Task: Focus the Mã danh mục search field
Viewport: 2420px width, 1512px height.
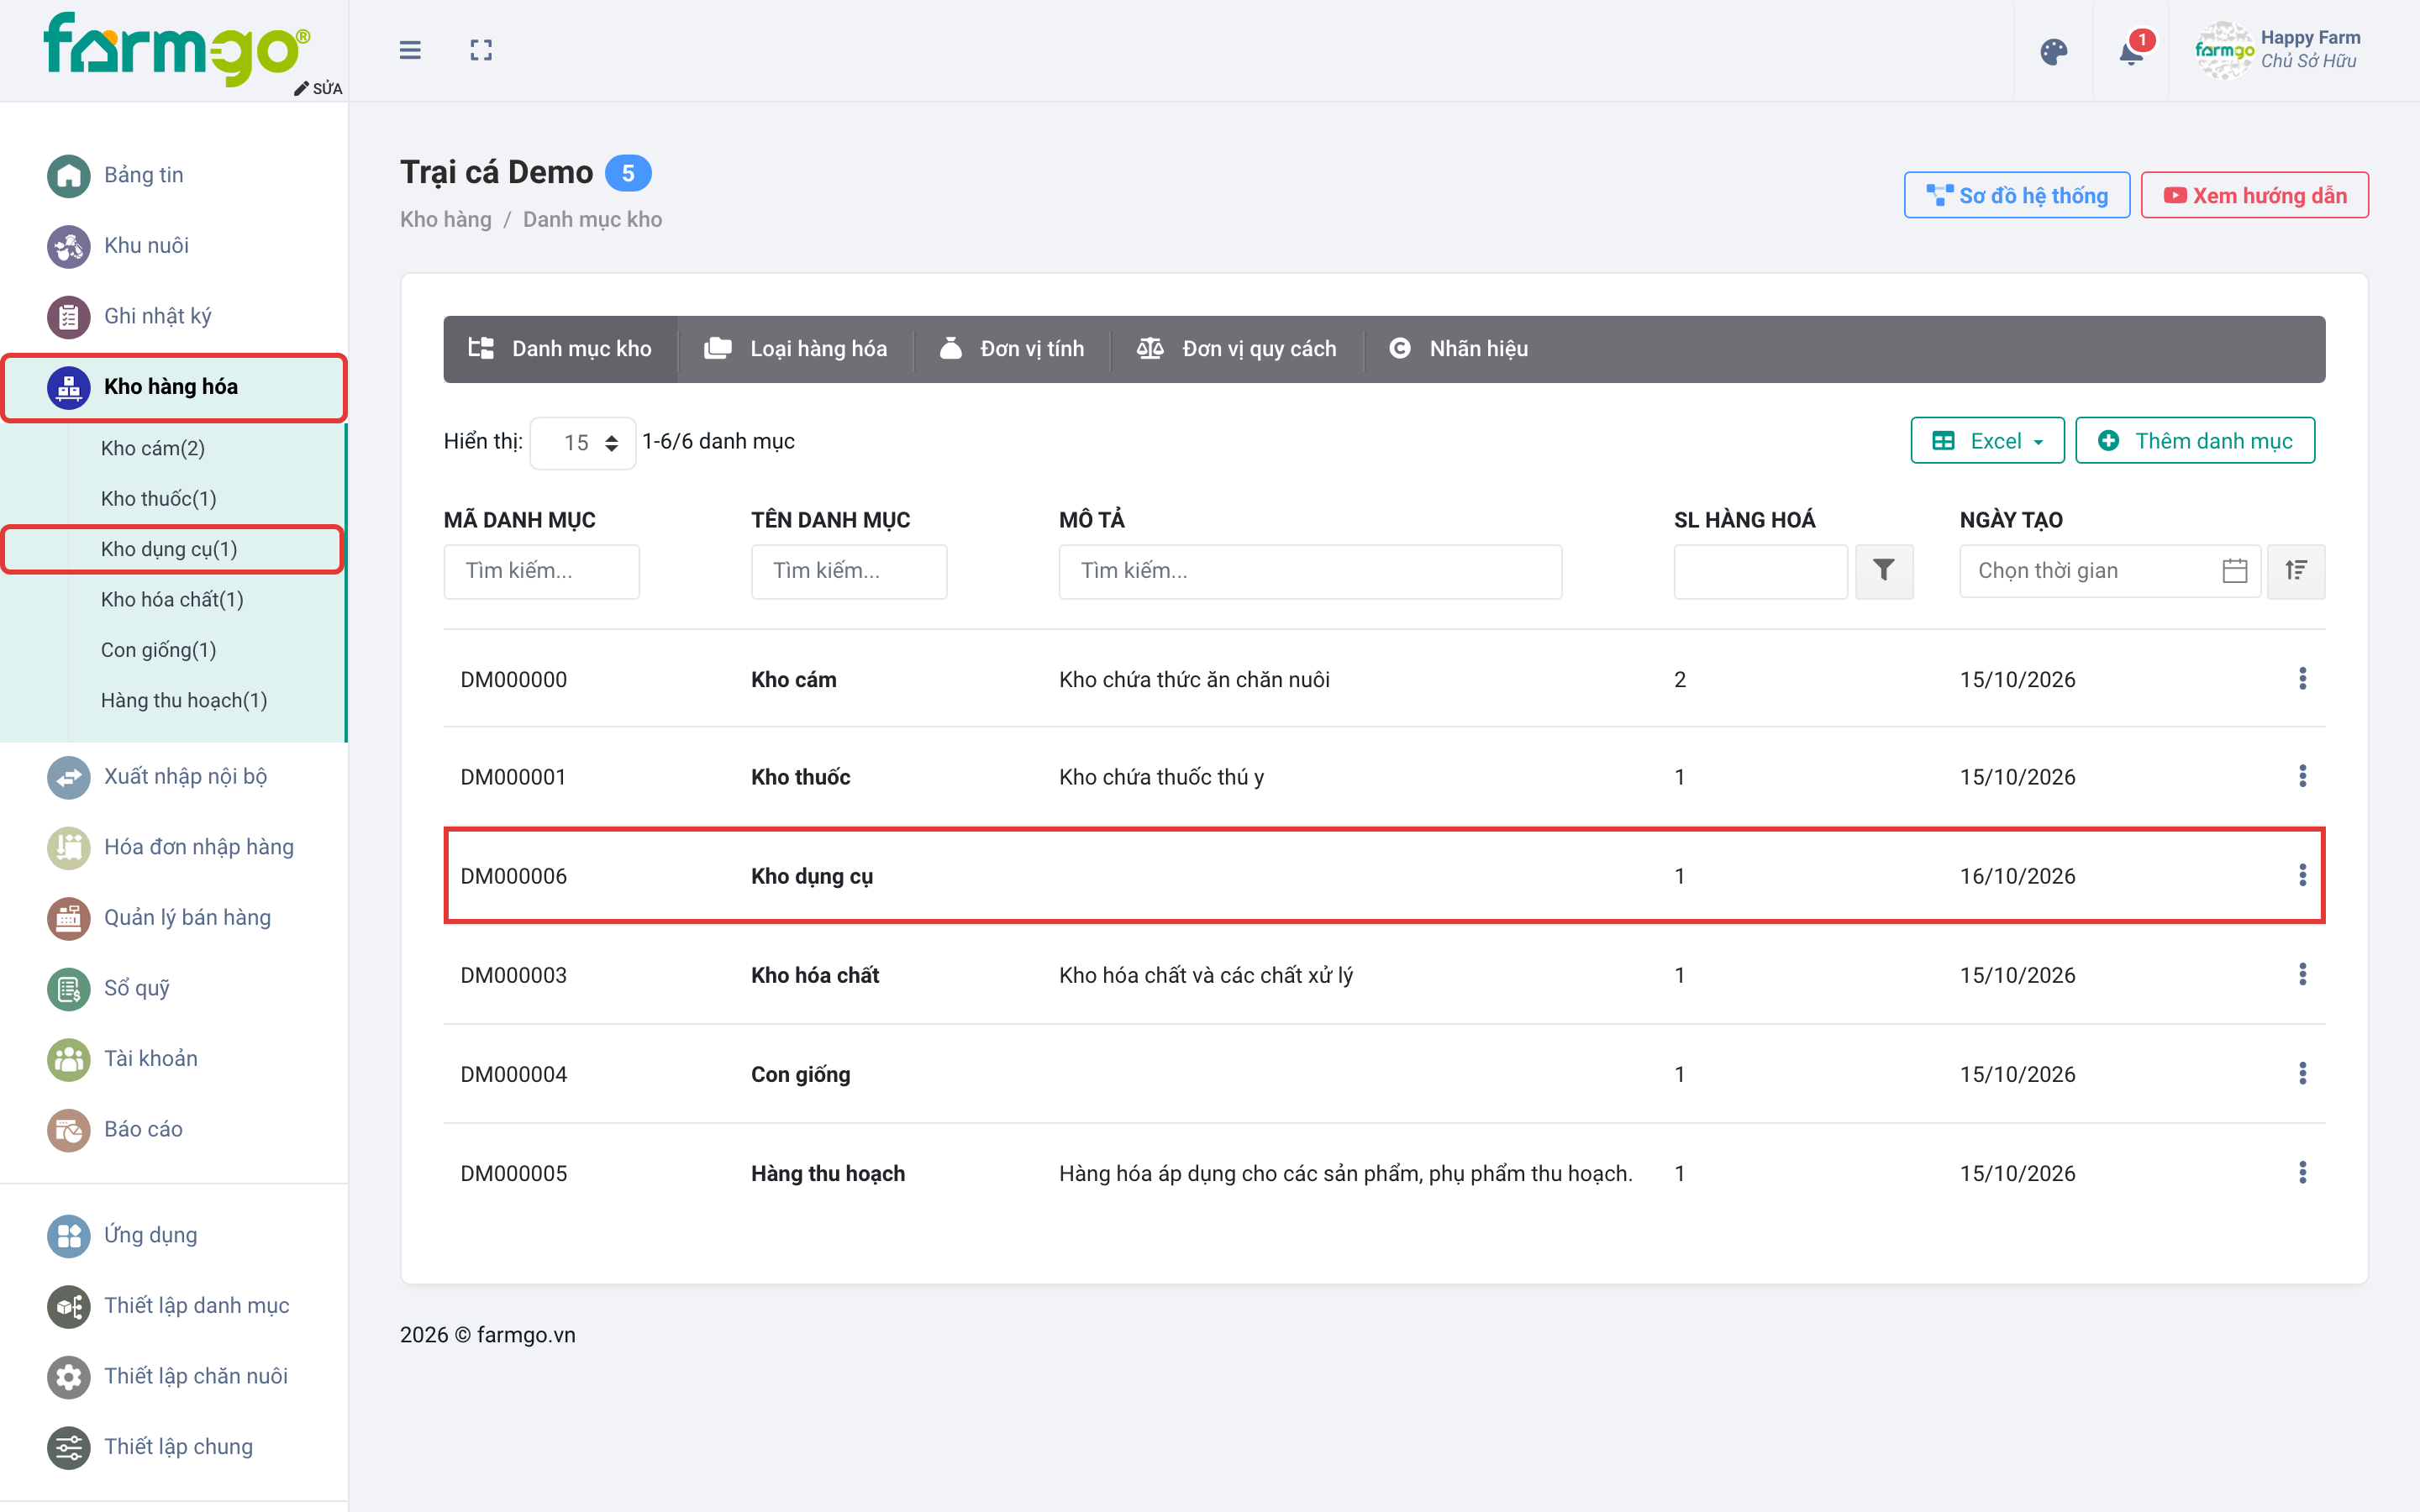Action: [541, 571]
